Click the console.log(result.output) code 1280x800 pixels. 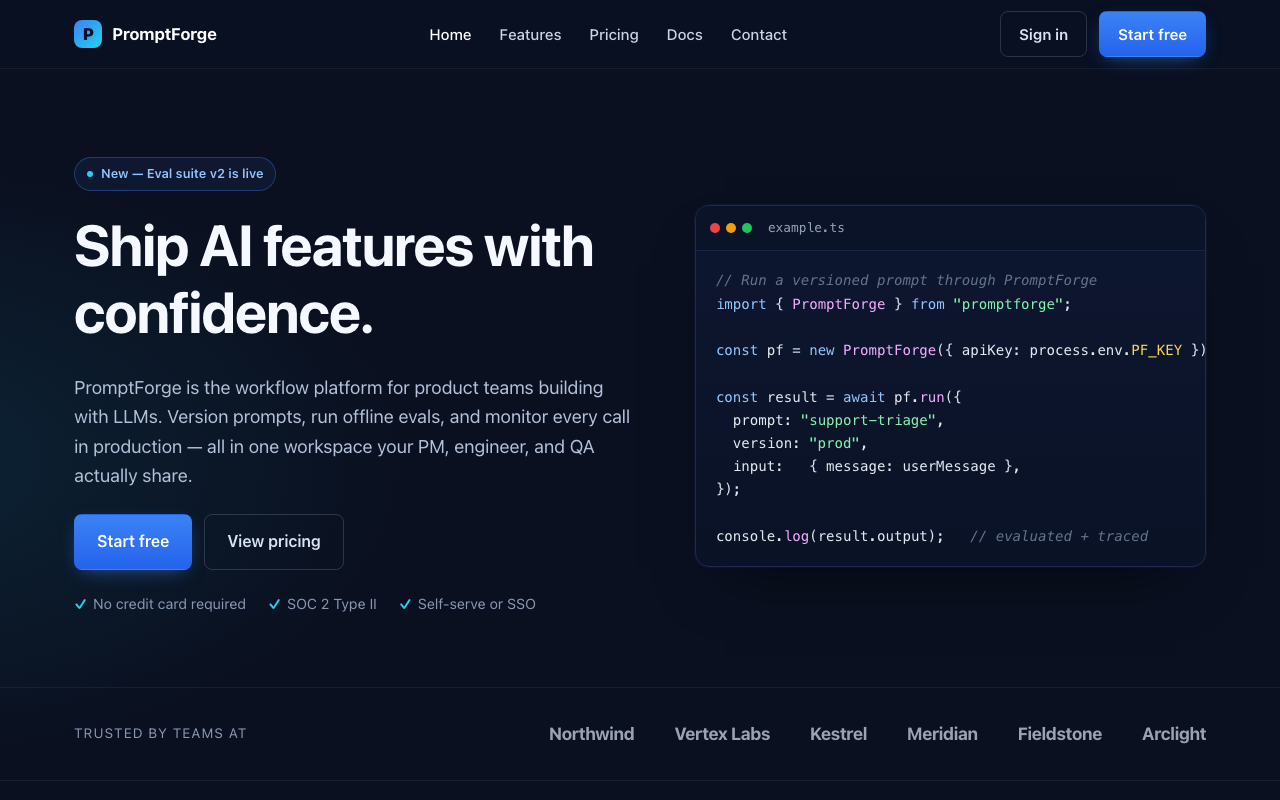point(830,536)
